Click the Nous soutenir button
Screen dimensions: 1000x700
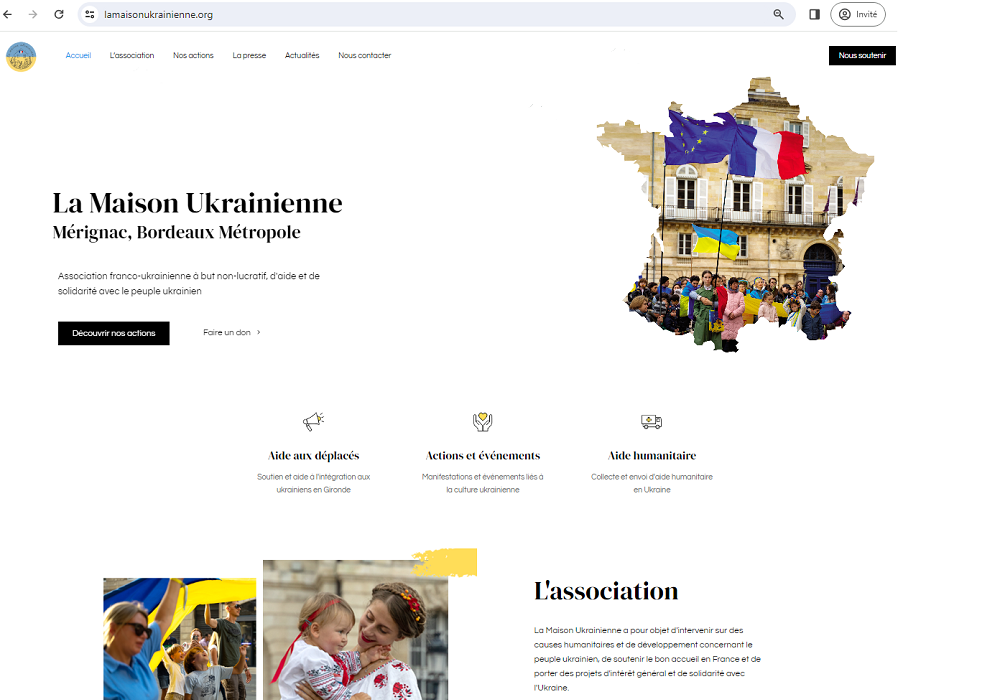coord(862,55)
